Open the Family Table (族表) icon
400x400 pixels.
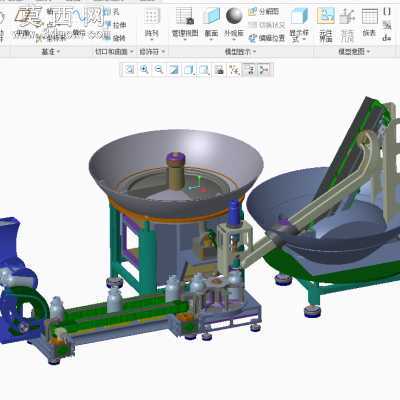[369, 16]
